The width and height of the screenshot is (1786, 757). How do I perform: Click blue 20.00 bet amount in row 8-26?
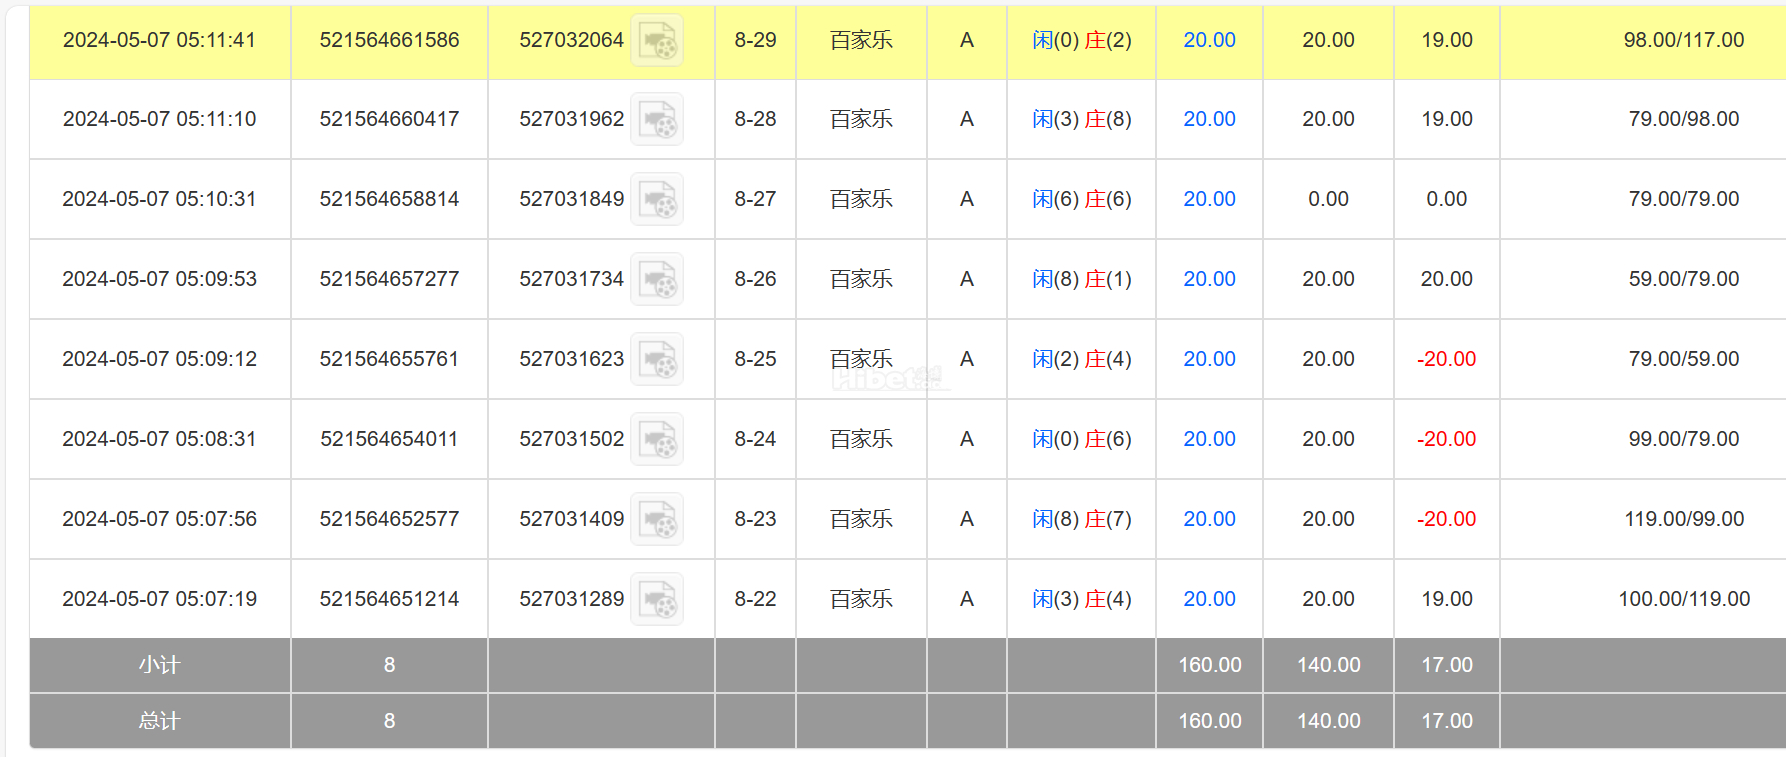pos(1209,279)
